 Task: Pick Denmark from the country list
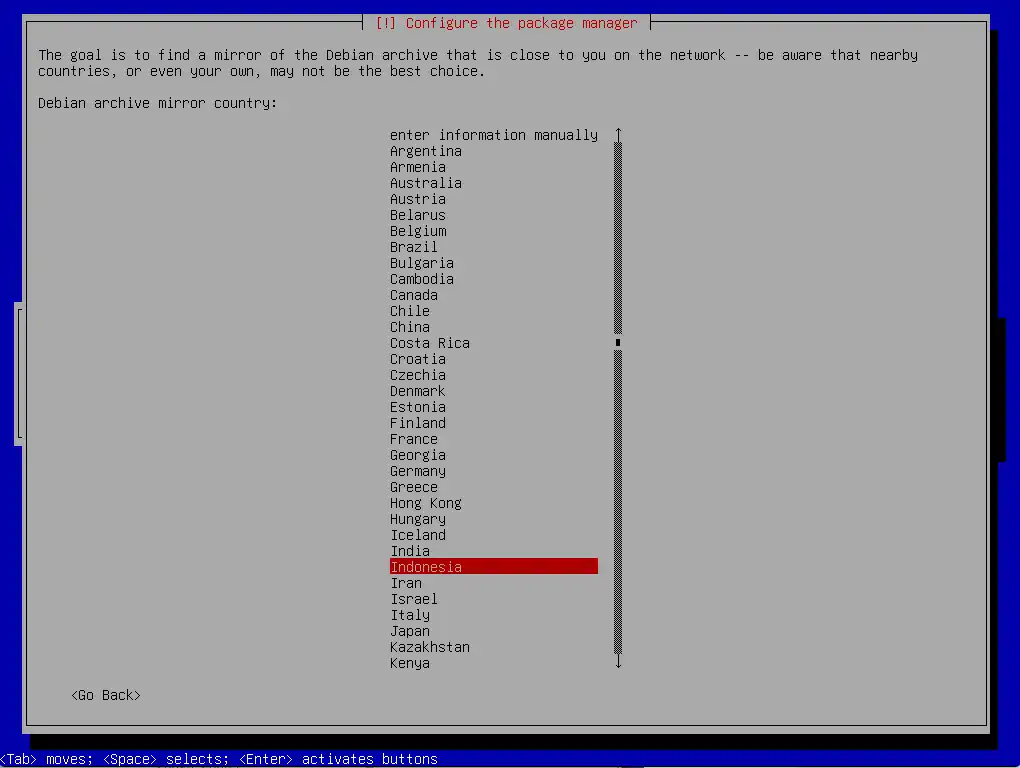point(418,391)
